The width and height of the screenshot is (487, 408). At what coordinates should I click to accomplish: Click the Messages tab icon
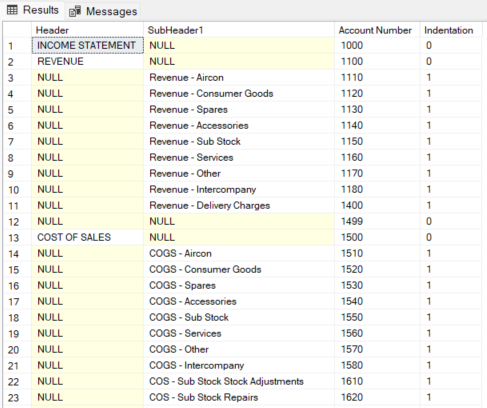pyautogui.click(x=75, y=12)
